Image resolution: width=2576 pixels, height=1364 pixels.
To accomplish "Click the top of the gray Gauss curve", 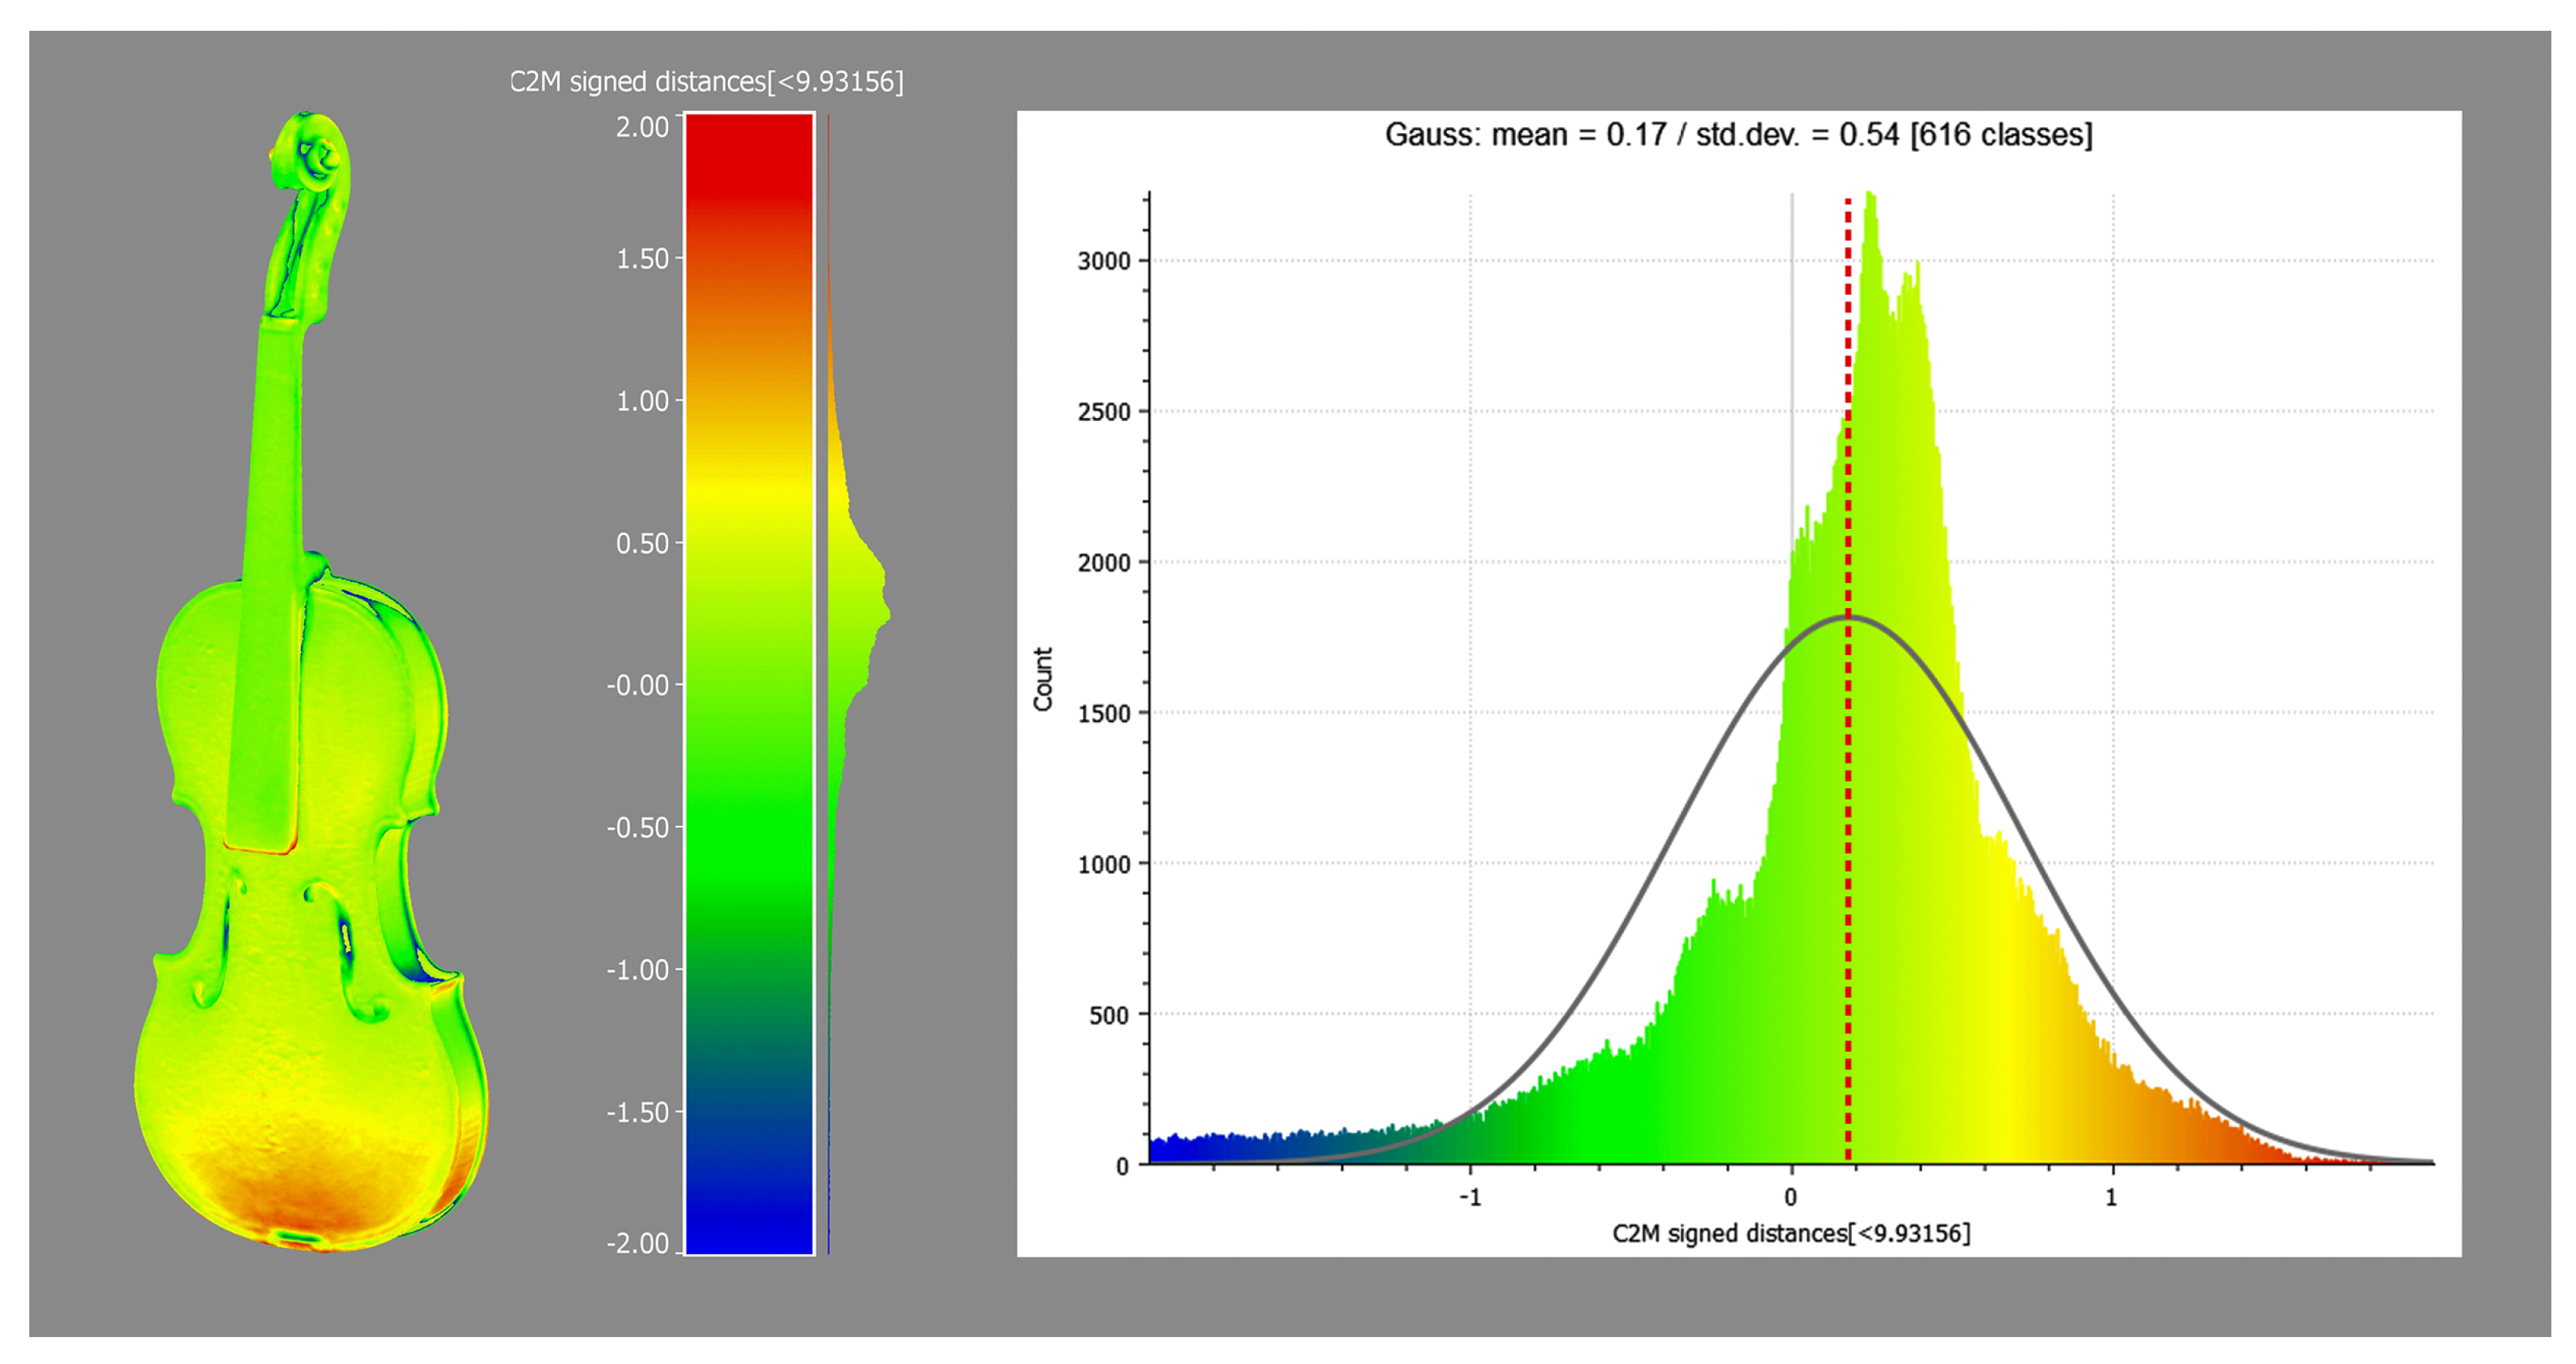I will pos(1848,618).
